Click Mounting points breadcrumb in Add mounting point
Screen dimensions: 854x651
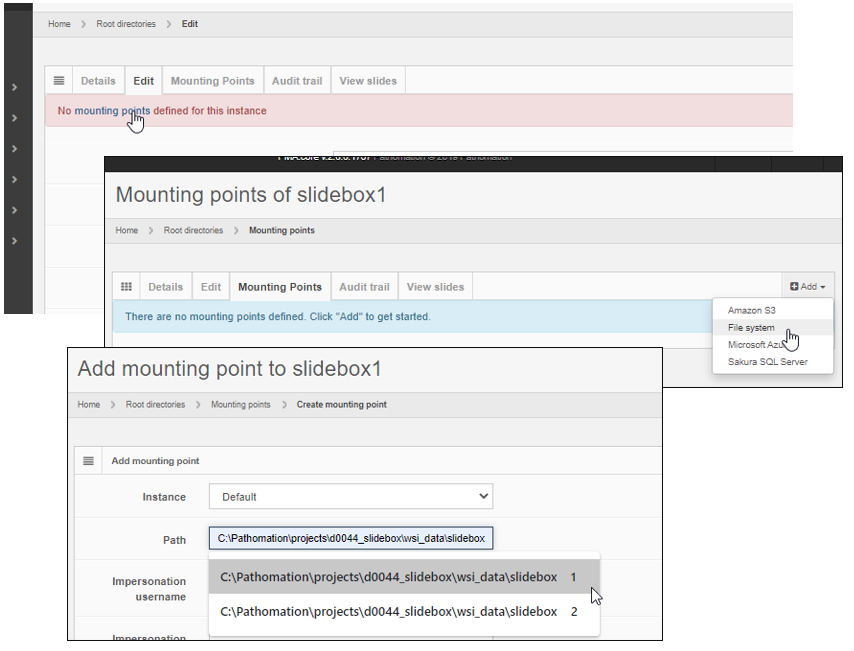240,405
